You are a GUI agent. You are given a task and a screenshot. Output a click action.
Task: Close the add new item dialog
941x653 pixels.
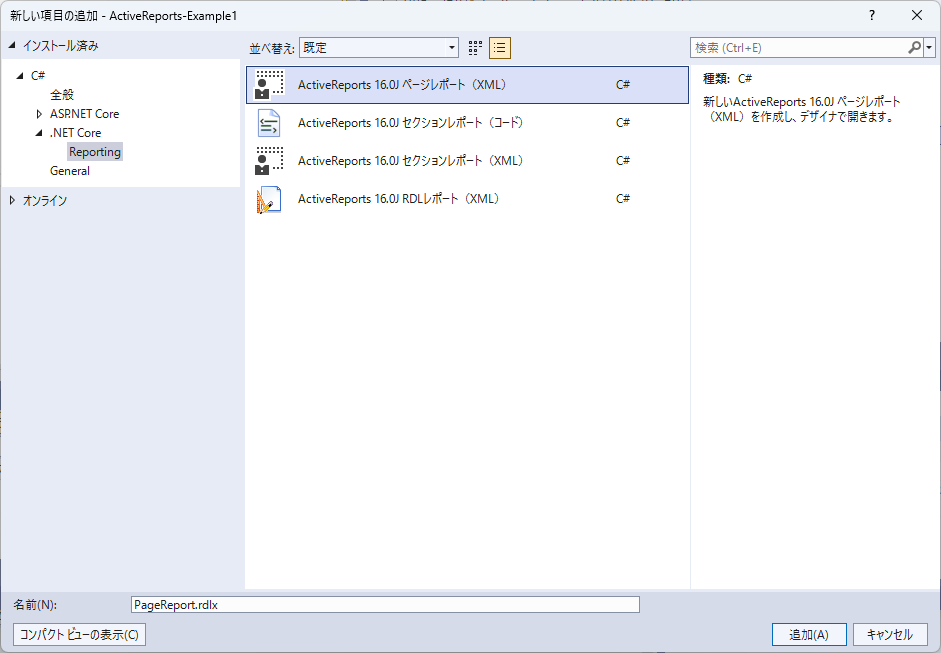917,16
